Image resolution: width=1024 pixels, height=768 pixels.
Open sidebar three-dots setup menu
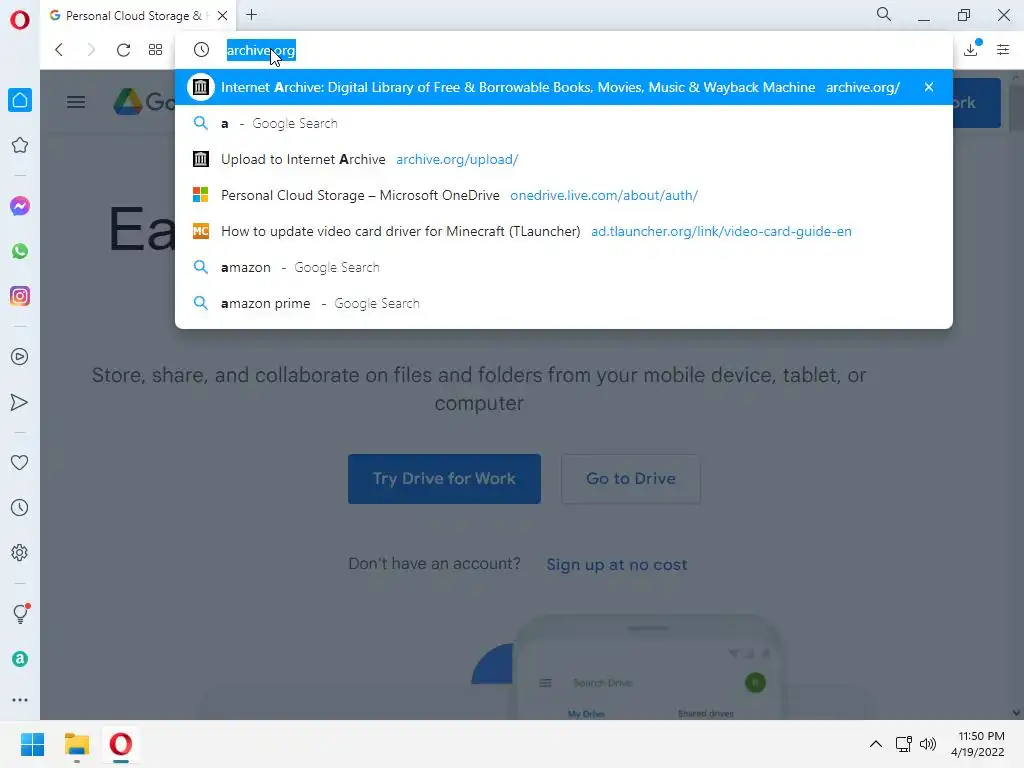tap(20, 699)
